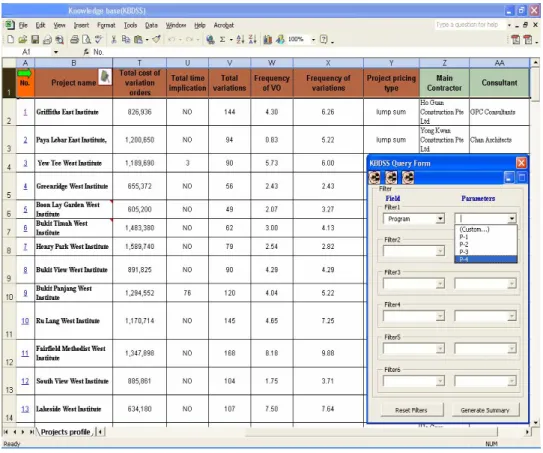Open the Chart Wizard icon
This screenshot has width=543, height=453.
pyautogui.click(x=267, y=39)
